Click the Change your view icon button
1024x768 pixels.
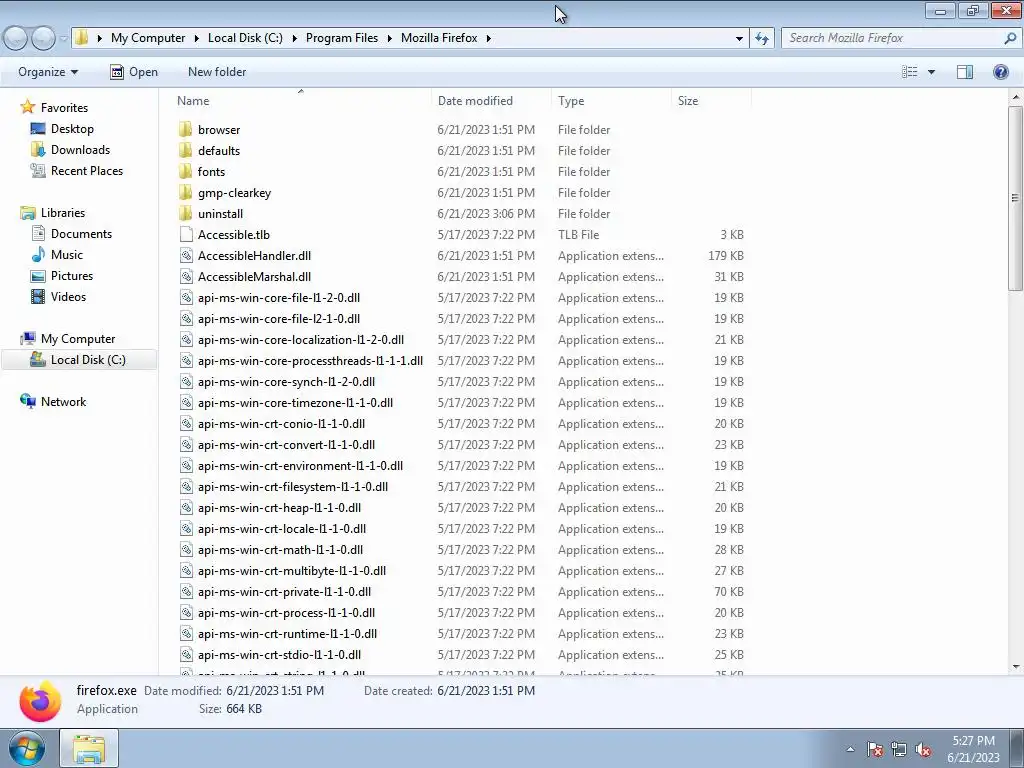(x=910, y=72)
